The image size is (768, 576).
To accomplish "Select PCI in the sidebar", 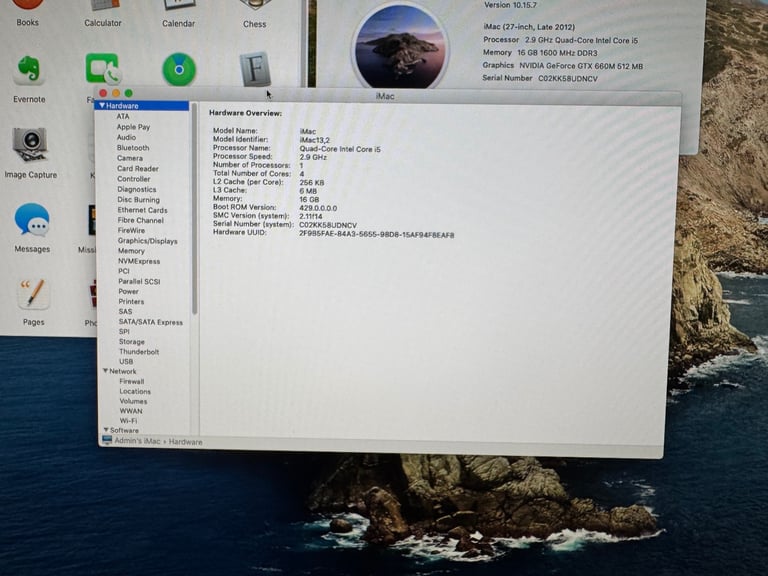I will click(x=123, y=271).
